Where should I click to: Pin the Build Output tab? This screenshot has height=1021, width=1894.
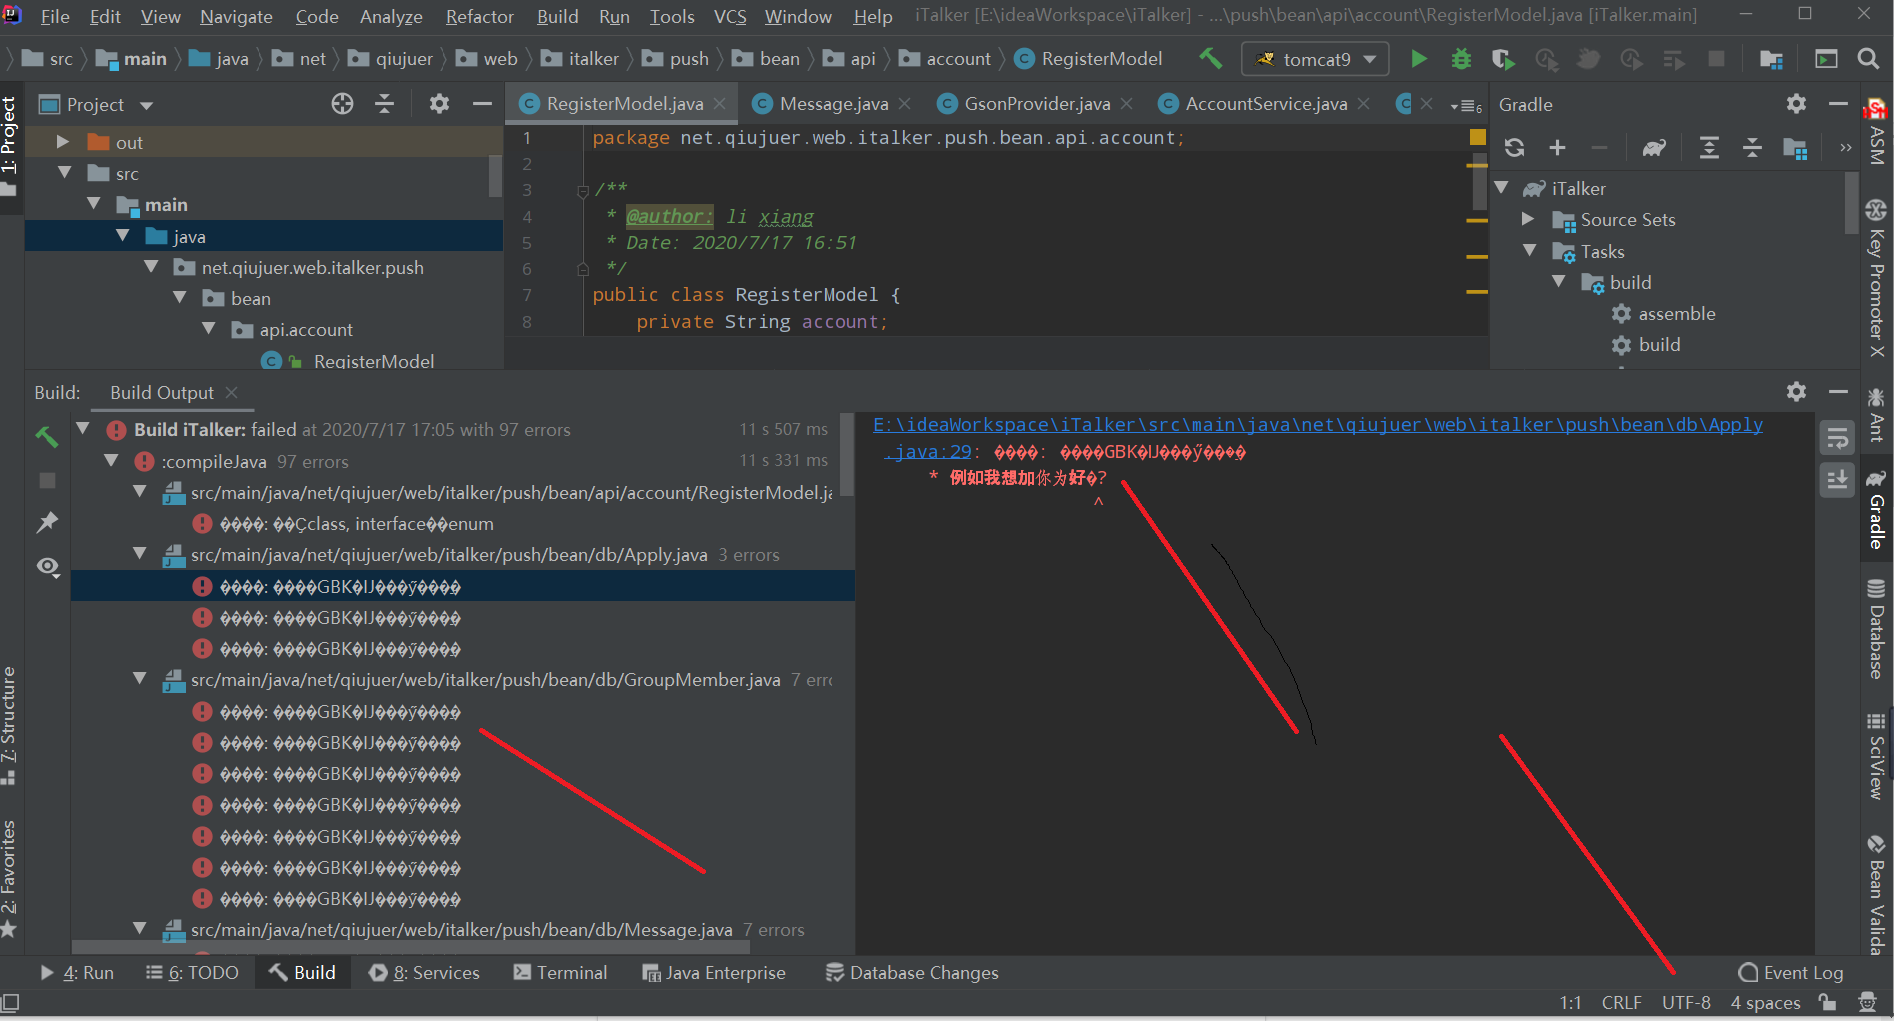47,522
